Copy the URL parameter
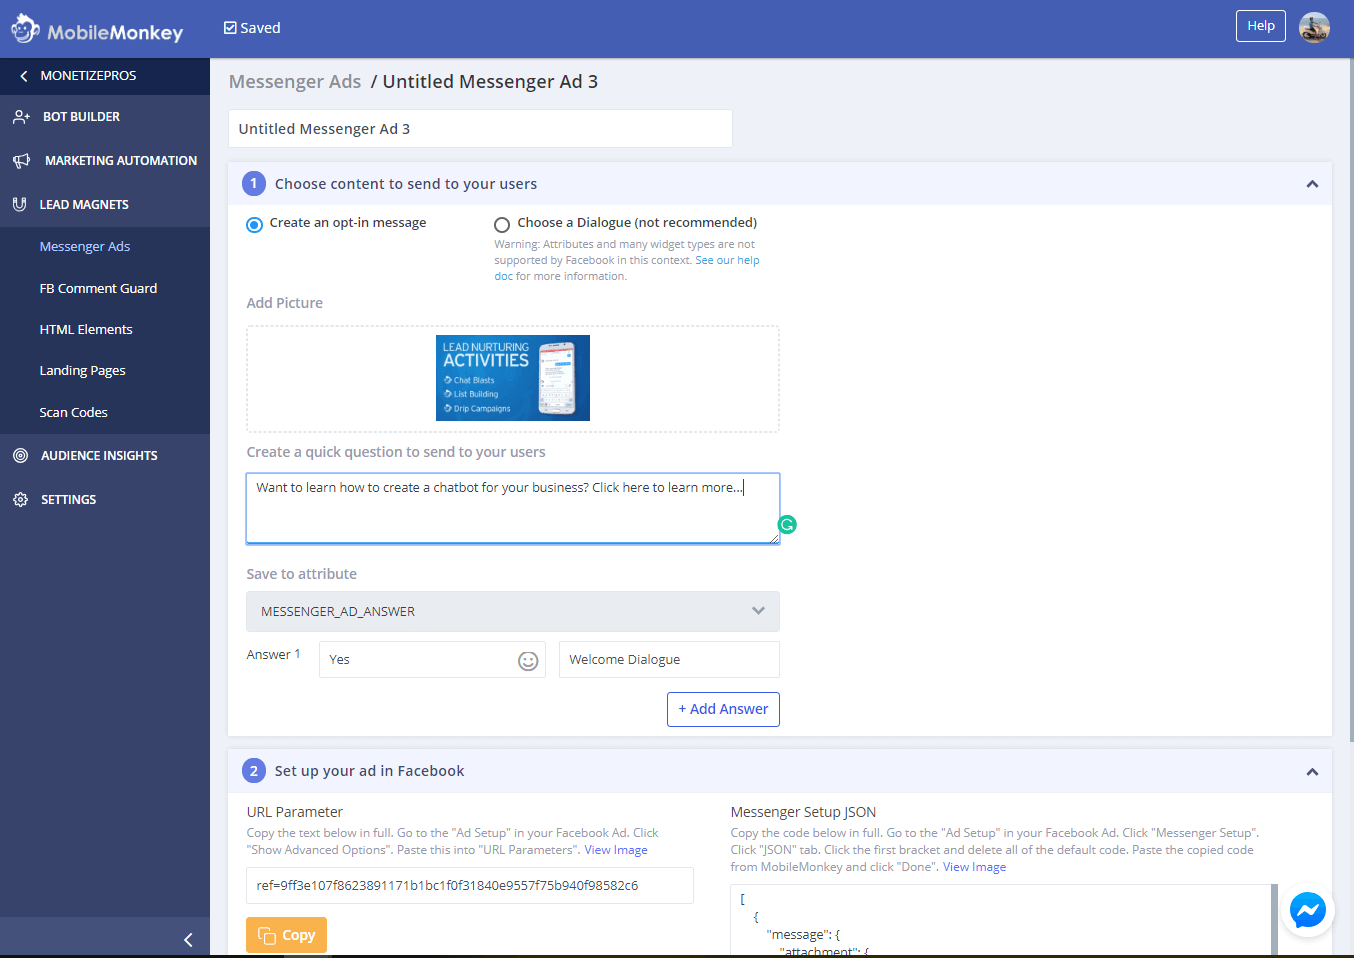Screen dimensions: 1354x958 (x=286, y=935)
